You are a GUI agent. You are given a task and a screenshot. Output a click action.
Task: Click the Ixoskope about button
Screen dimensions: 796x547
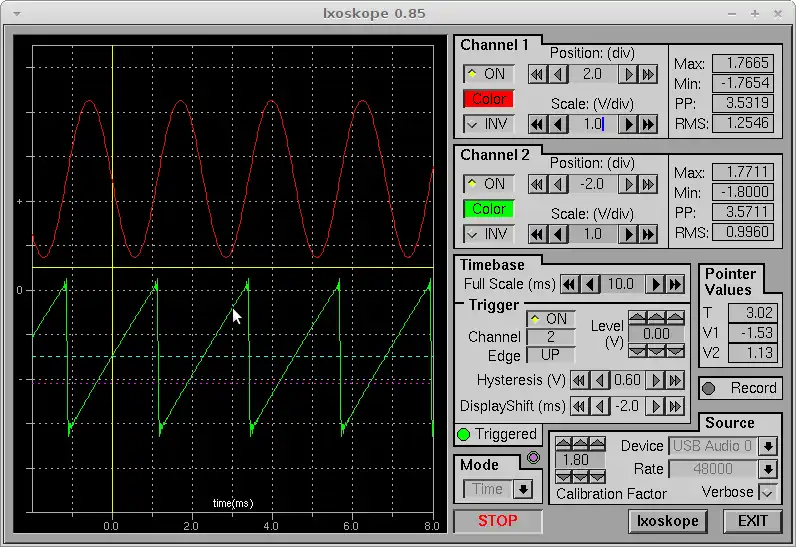[669, 521]
